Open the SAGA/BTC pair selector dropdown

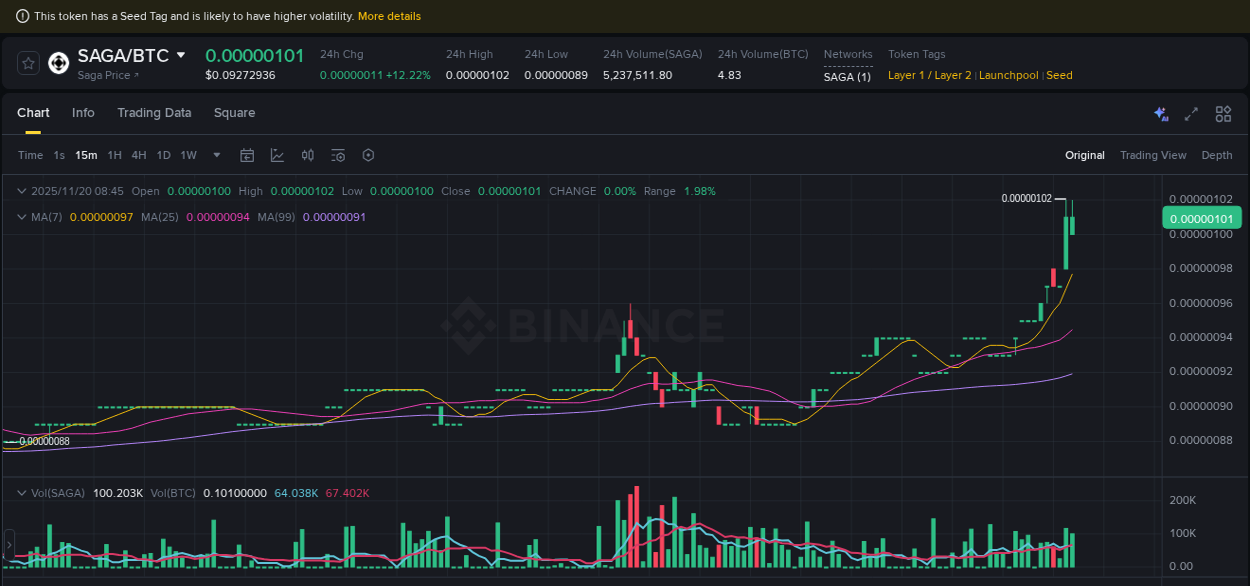point(181,55)
